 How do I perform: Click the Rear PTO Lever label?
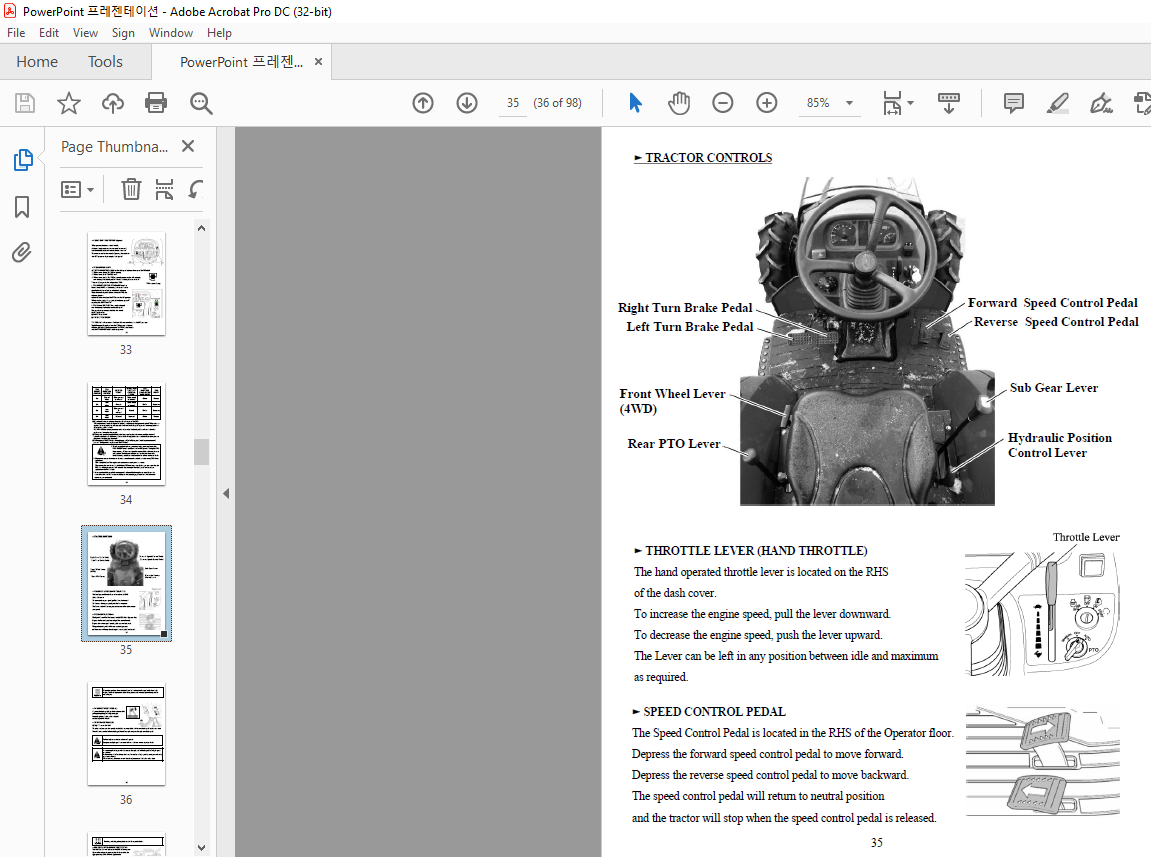(674, 444)
